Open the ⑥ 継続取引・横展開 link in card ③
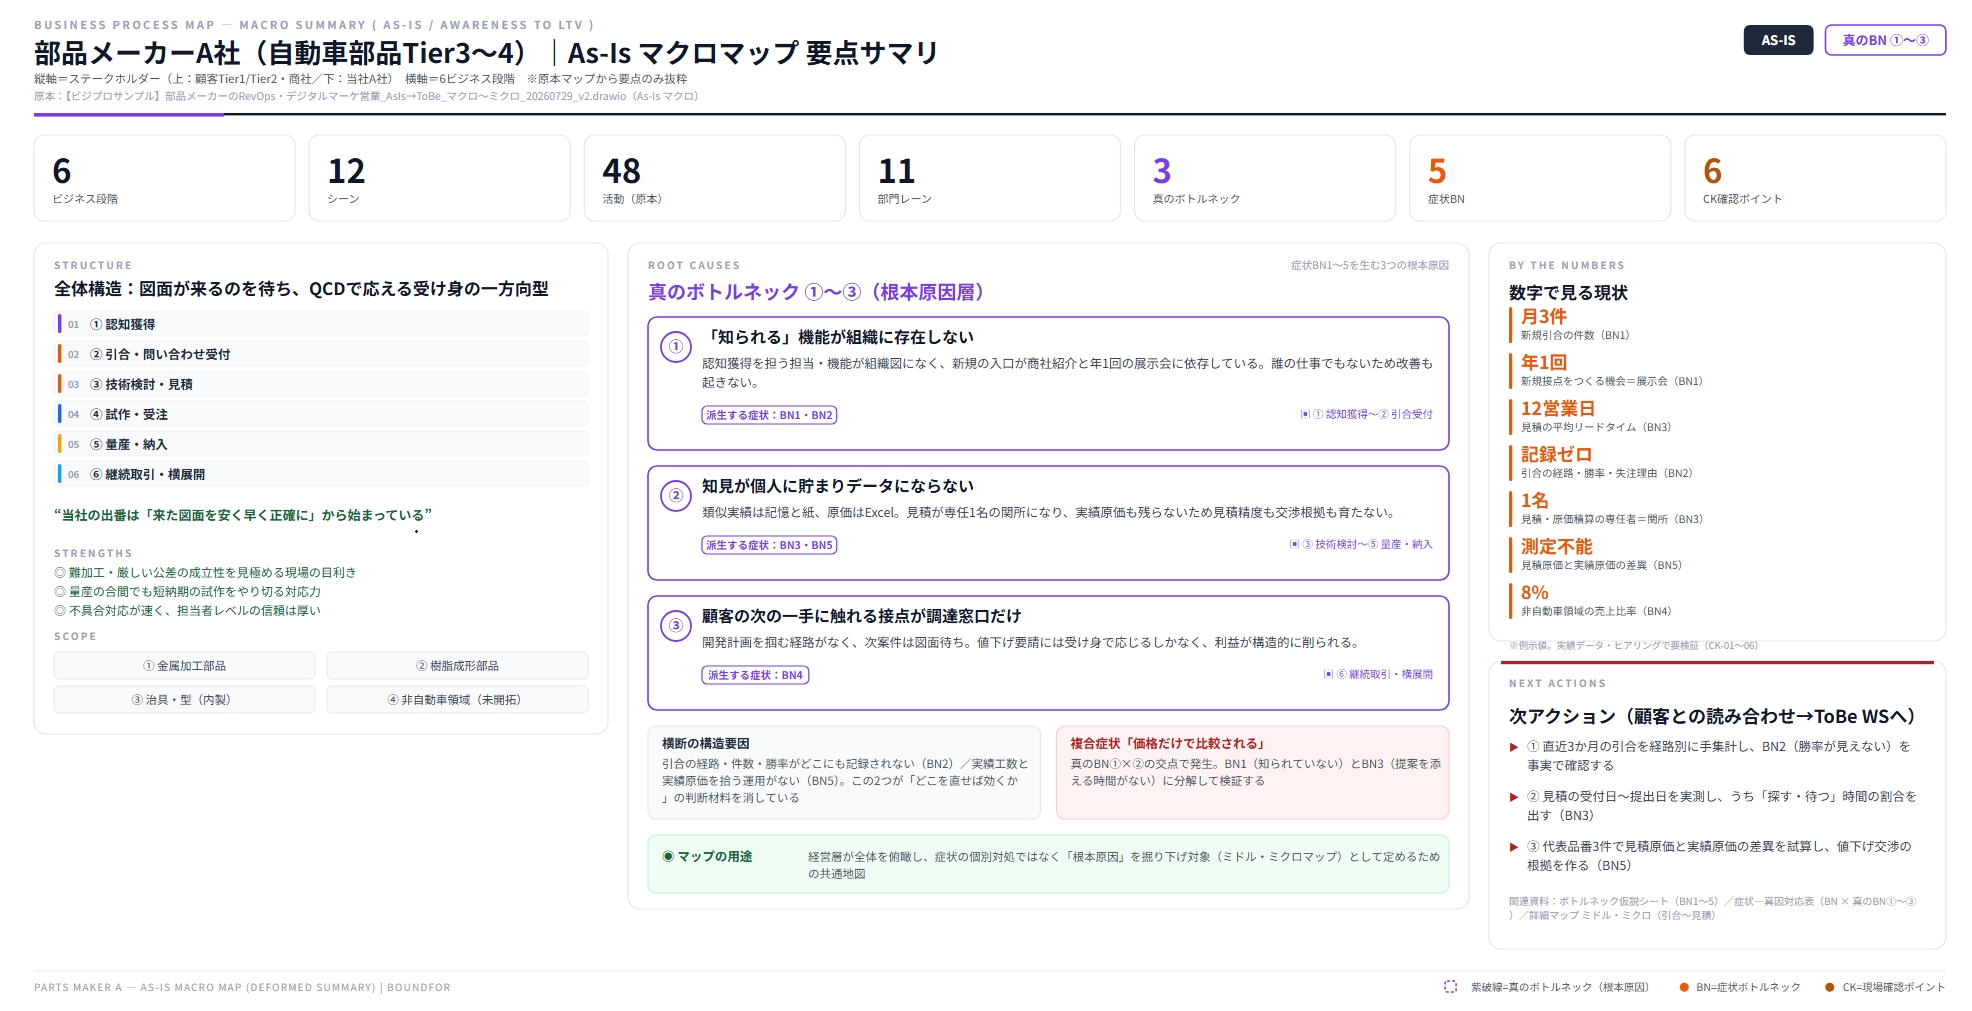The height and width of the screenshot is (1011, 1972). 1378,675
